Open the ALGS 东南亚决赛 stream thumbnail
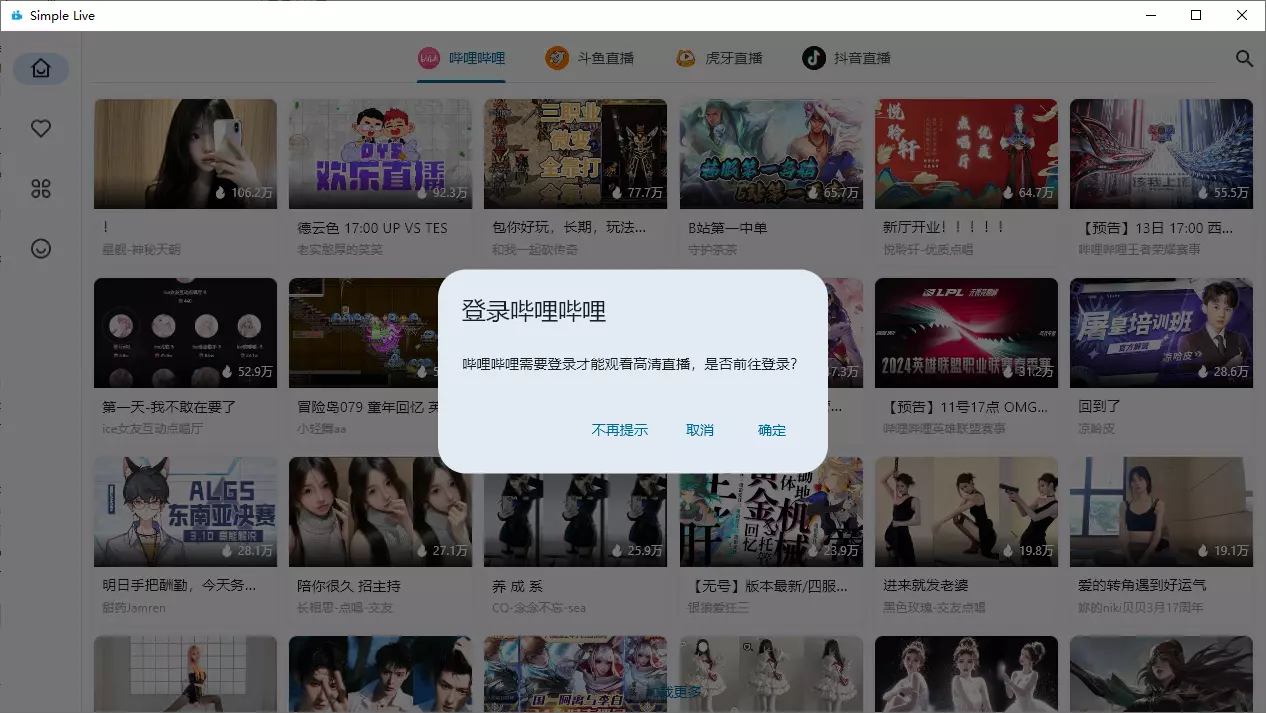The width and height of the screenshot is (1266, 713). pyautogui.click(x=185, y=512)
